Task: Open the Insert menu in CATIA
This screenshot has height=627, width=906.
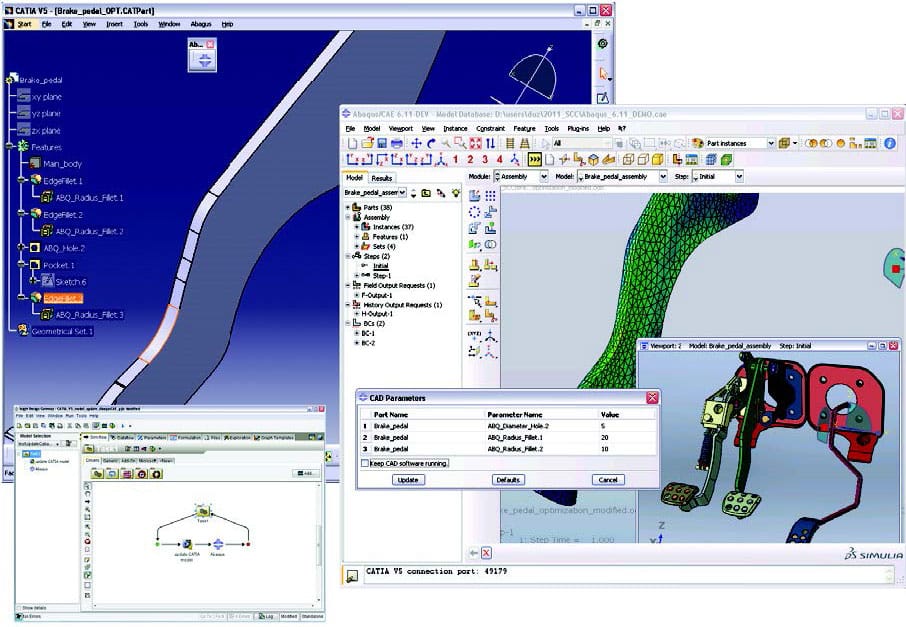Action: (114, 24)
